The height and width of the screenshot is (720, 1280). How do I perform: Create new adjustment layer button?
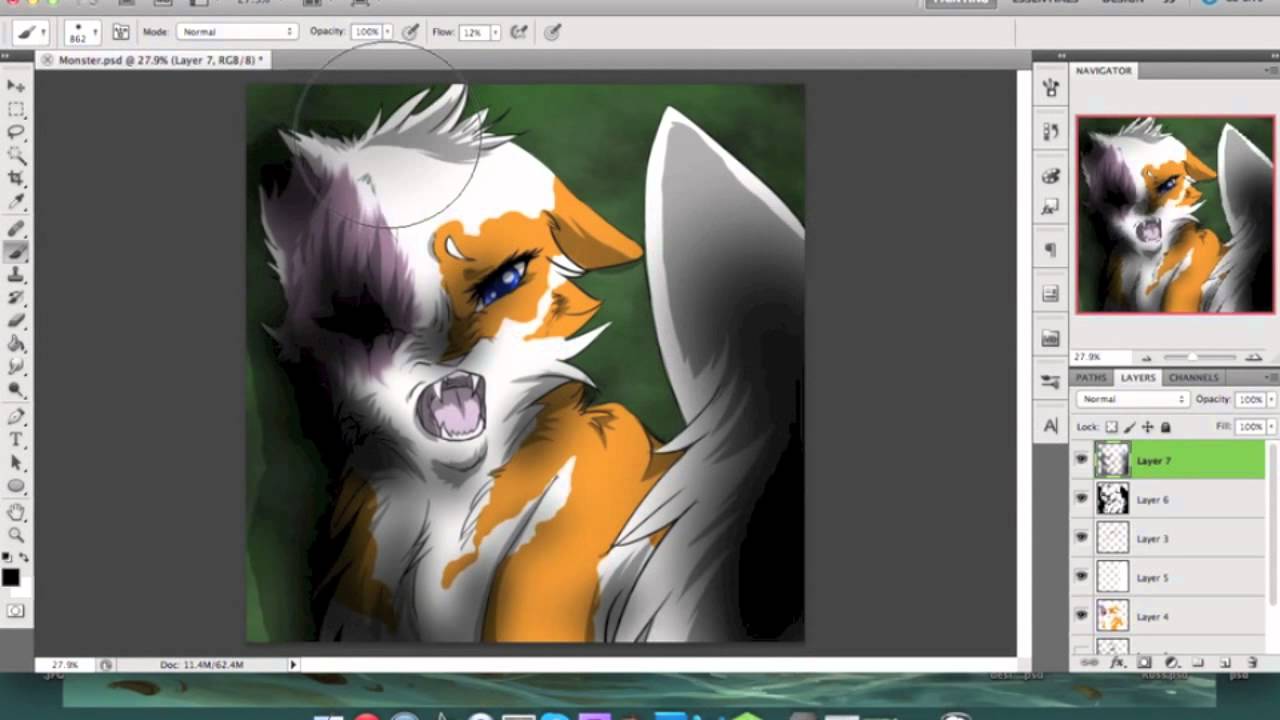pos(1172,663)
